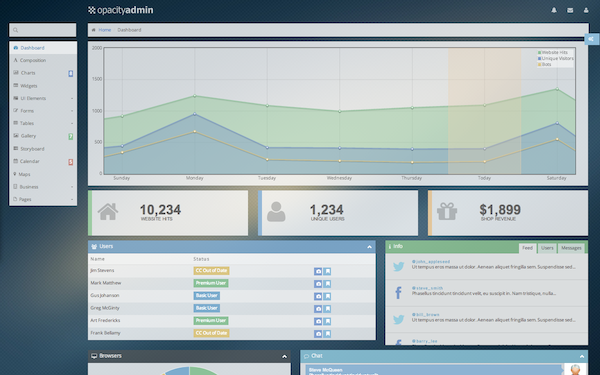Click bookmark icon for Frank Bellamy

327,334
